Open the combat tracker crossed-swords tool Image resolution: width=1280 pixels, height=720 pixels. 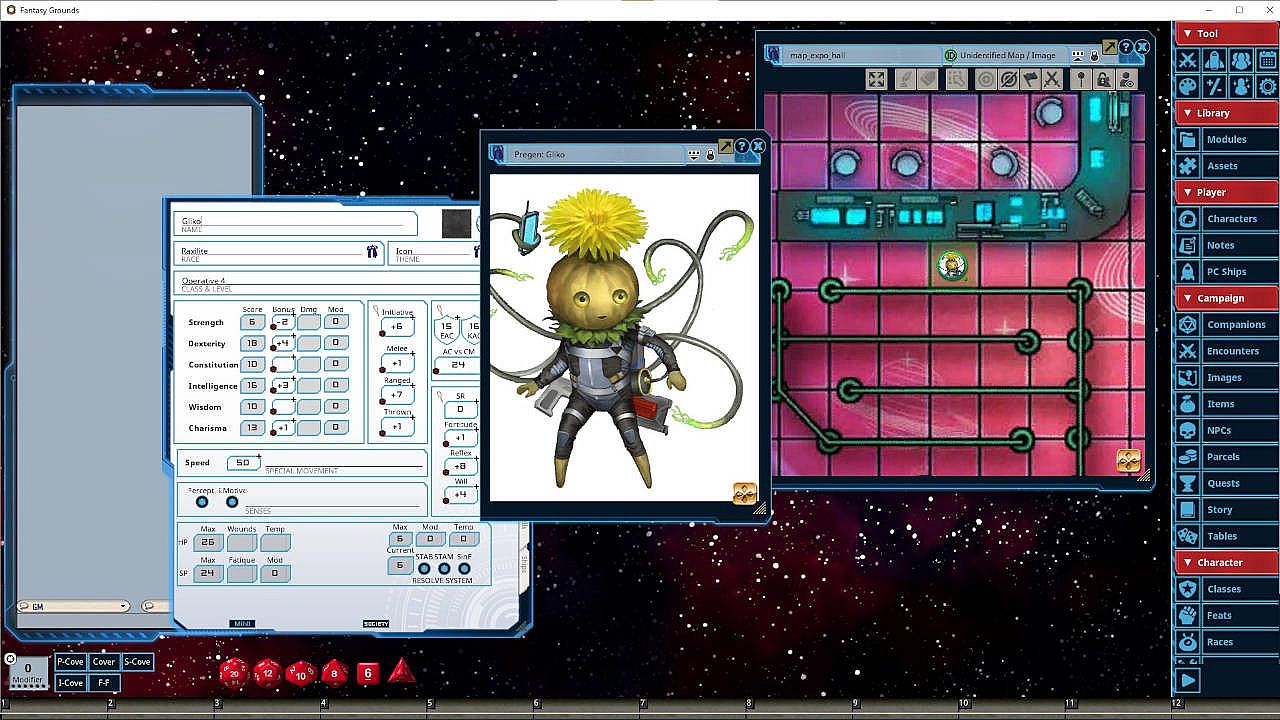click(x=1188, y=61)
